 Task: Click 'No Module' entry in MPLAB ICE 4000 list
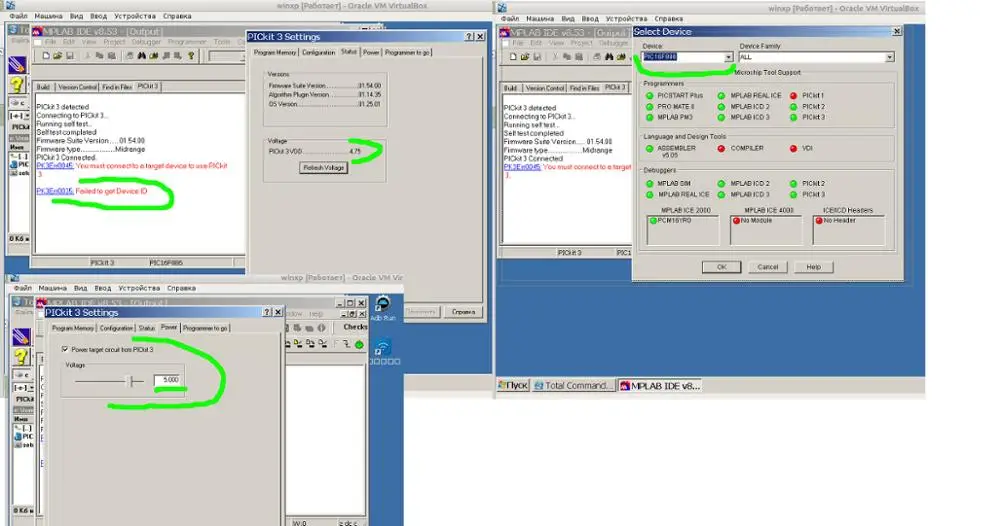752,221
